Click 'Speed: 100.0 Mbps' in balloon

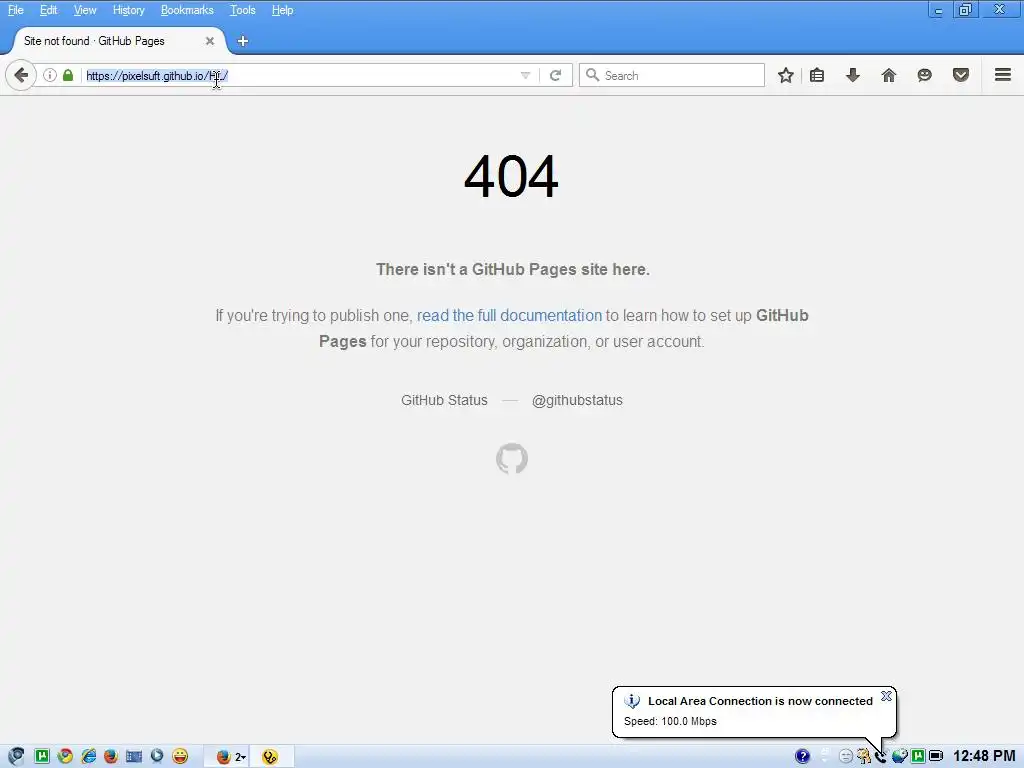tap(670, 721)
